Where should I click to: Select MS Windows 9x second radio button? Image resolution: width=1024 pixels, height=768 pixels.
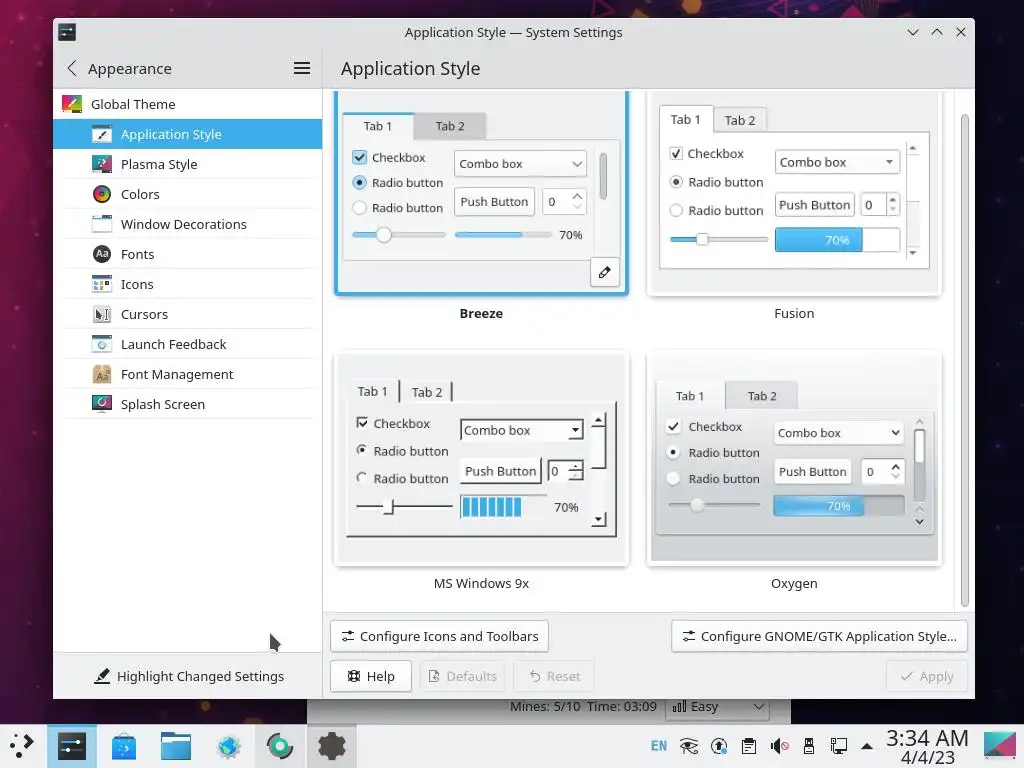361,477
